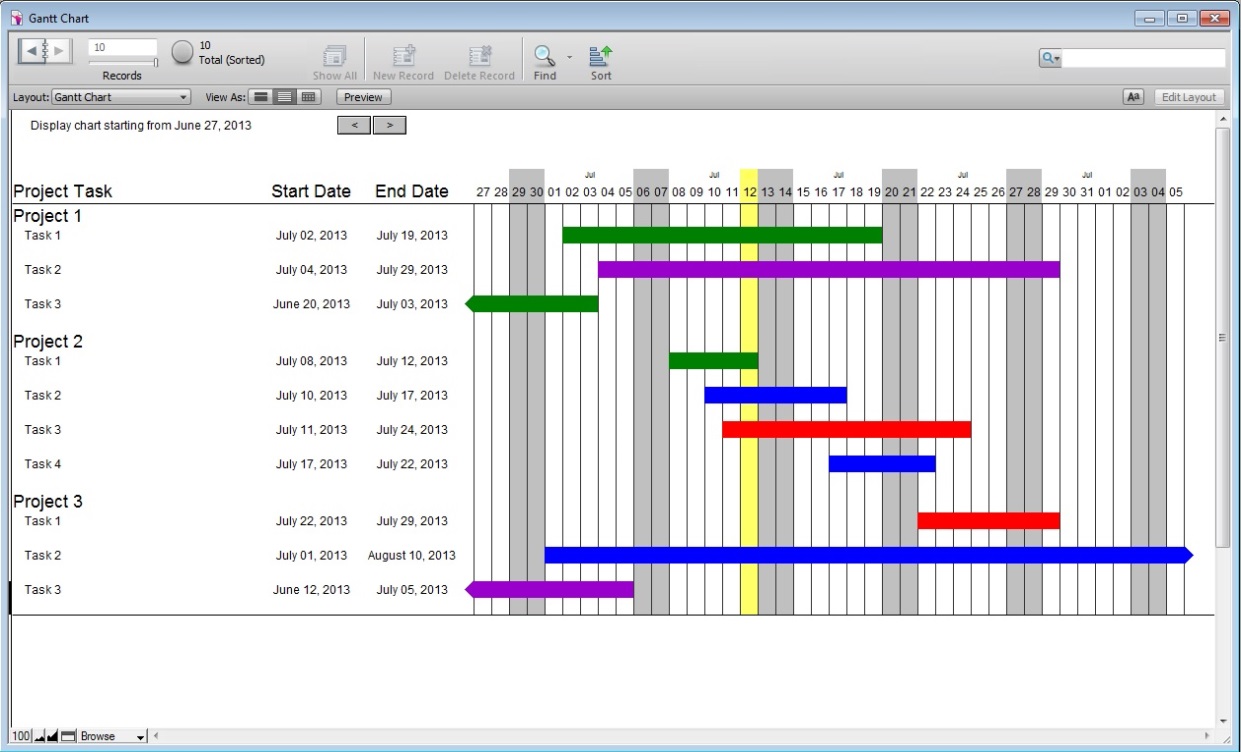Screen dimensions: 1241x752
Task: Shift chart dates backward with < button
Action: [x=354, y=125]
